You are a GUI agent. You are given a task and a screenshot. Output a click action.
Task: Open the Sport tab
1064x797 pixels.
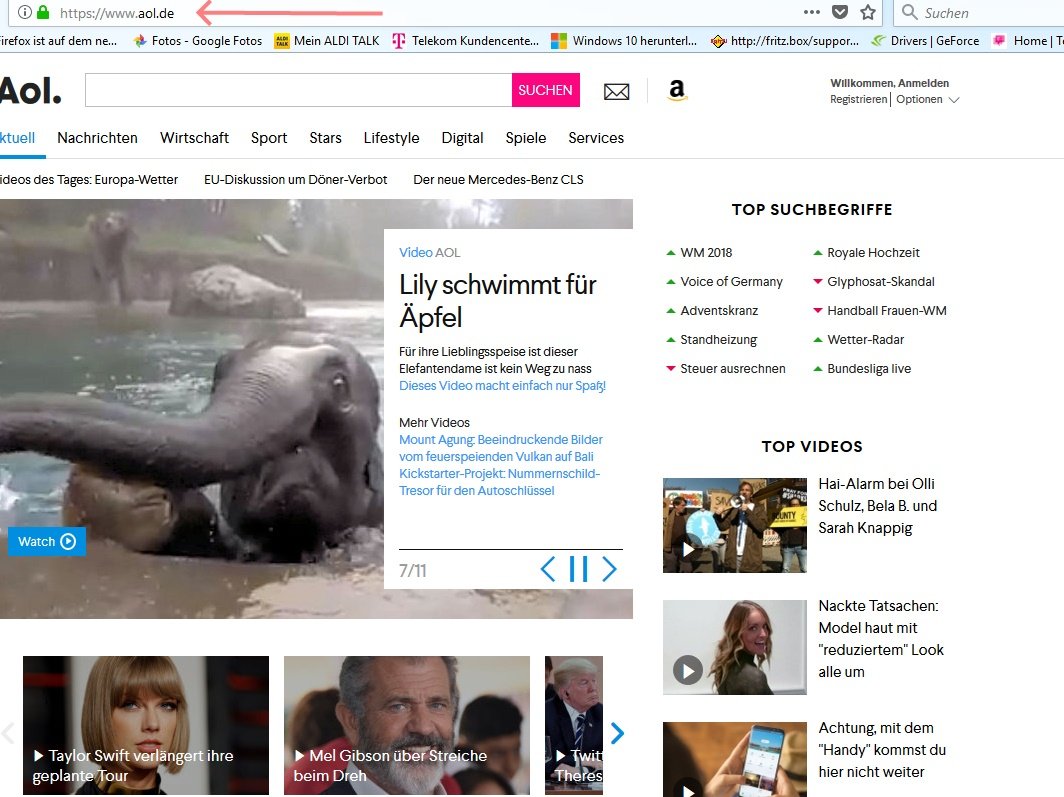click(x=269, y=138)
